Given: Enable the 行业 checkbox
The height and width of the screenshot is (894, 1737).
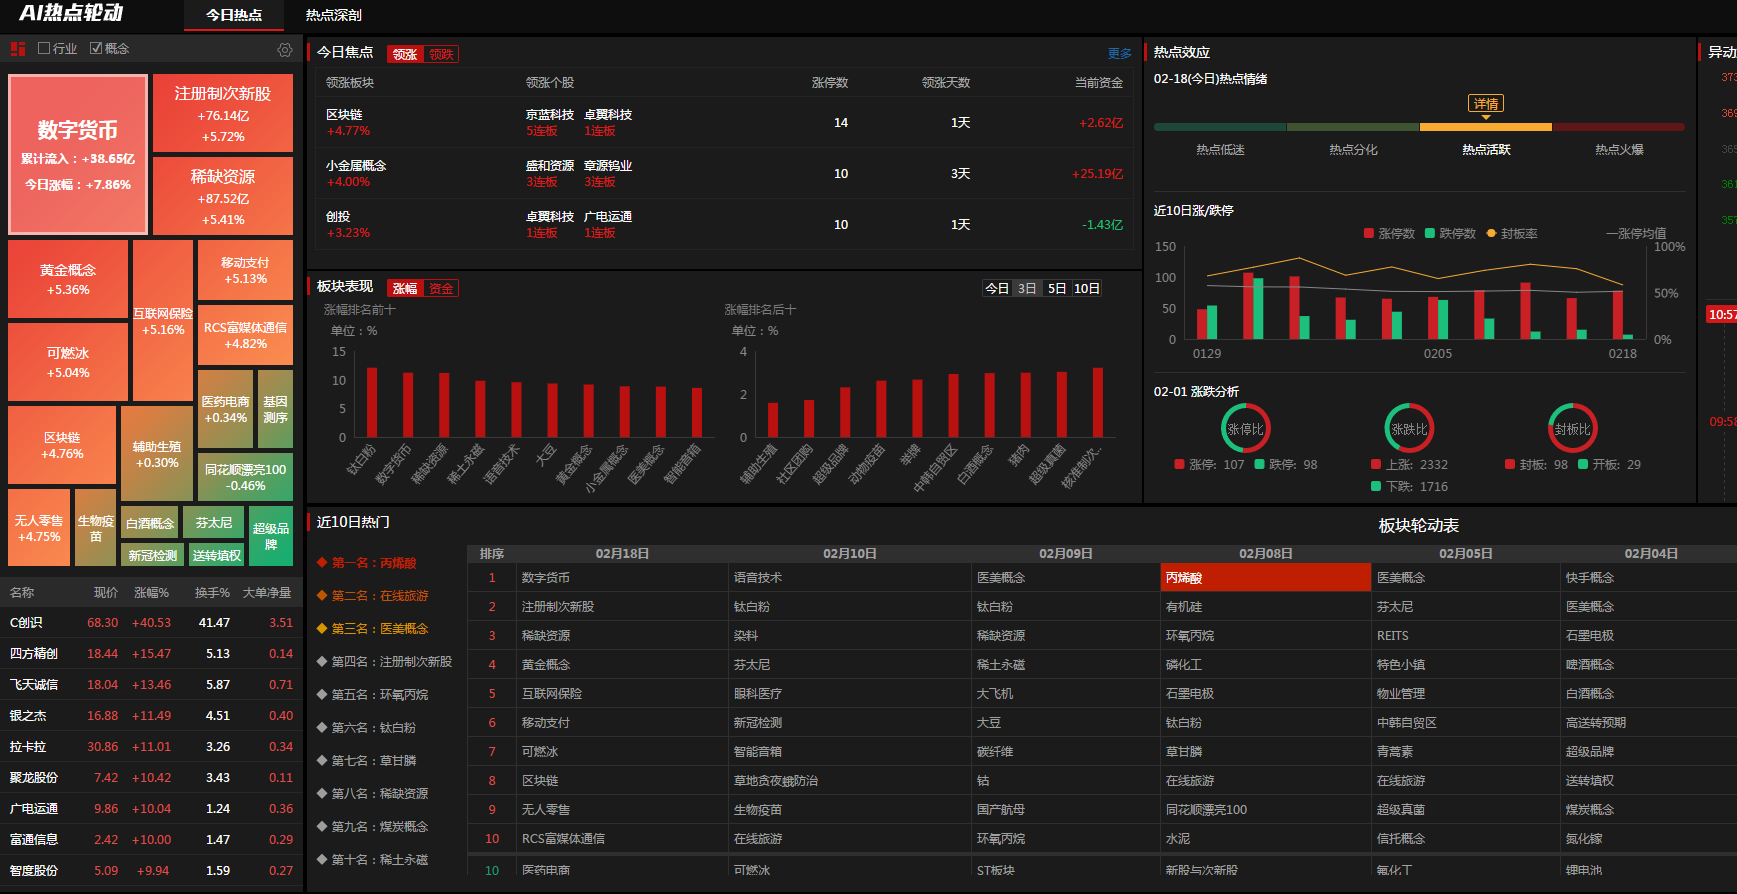Looking at the screenshot, I should pyautogui.click(x=44, y=48).
